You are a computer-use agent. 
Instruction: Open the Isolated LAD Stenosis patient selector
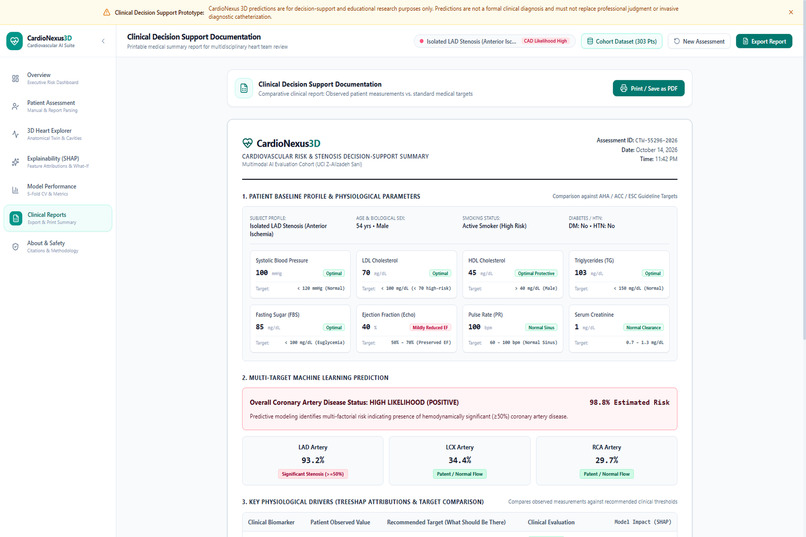click(494, 41)
